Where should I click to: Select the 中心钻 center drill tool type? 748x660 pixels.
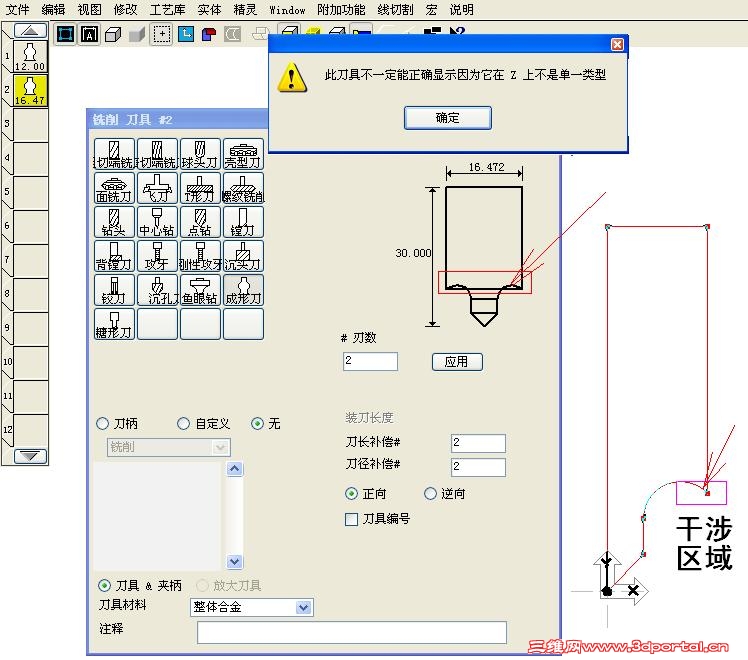pyautogui.click(x=157, y=222)
